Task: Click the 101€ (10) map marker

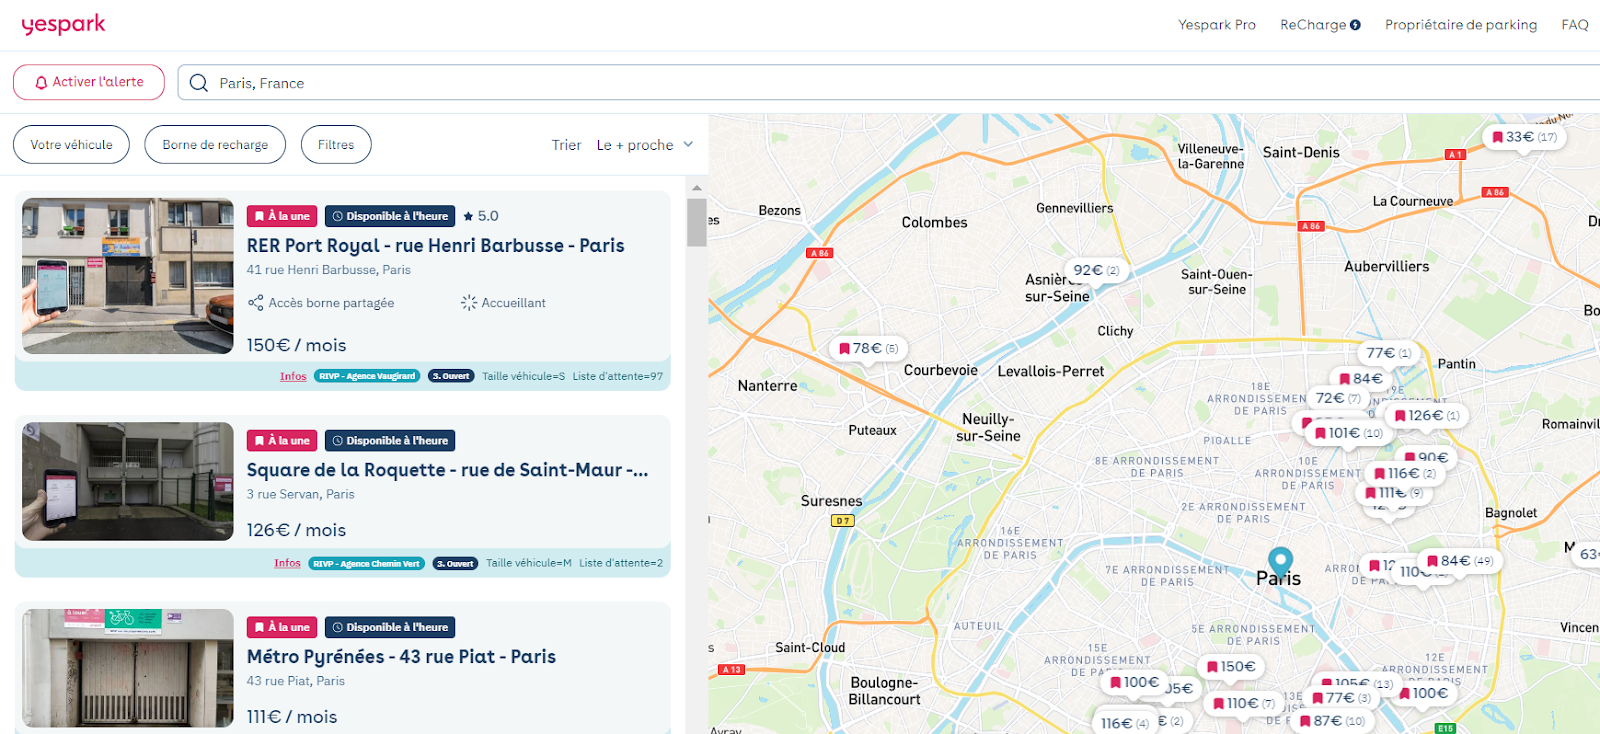Action: click(x=1348, y=433)
